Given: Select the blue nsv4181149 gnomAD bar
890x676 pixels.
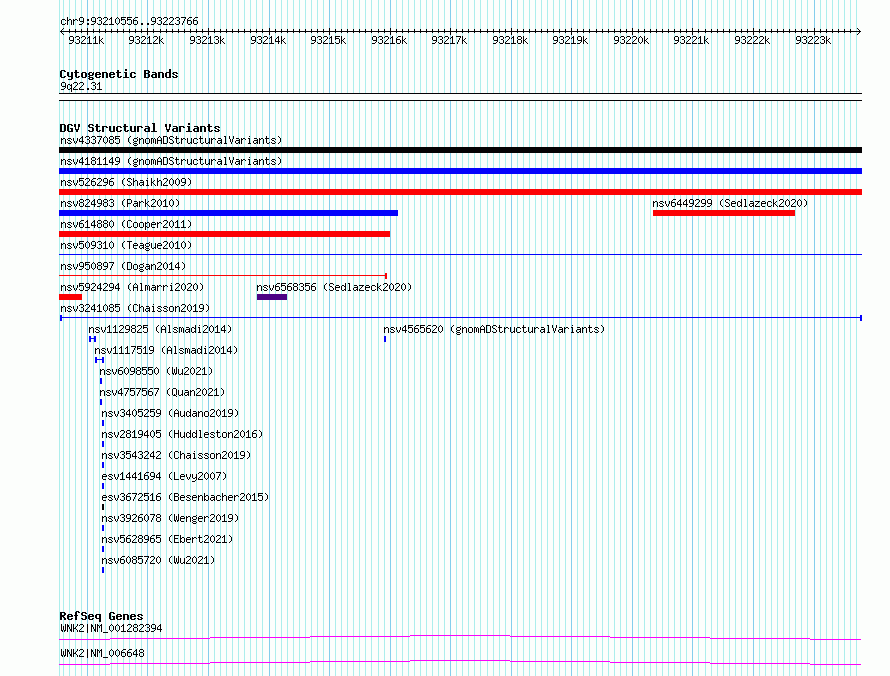Looking at the screenshot, I should click(x=460, y=171).
